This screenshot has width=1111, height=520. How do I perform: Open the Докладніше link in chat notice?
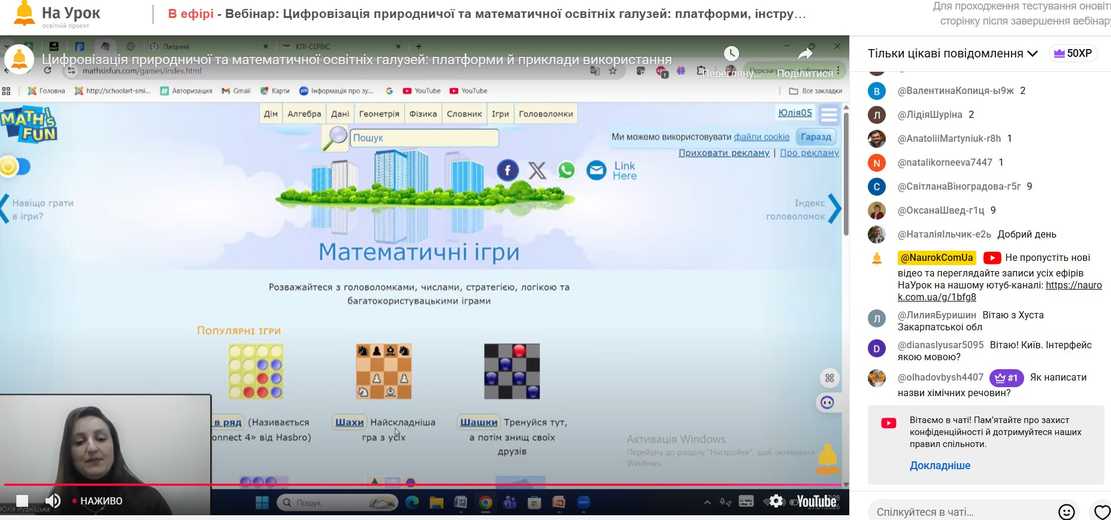(x=939, y=465)
